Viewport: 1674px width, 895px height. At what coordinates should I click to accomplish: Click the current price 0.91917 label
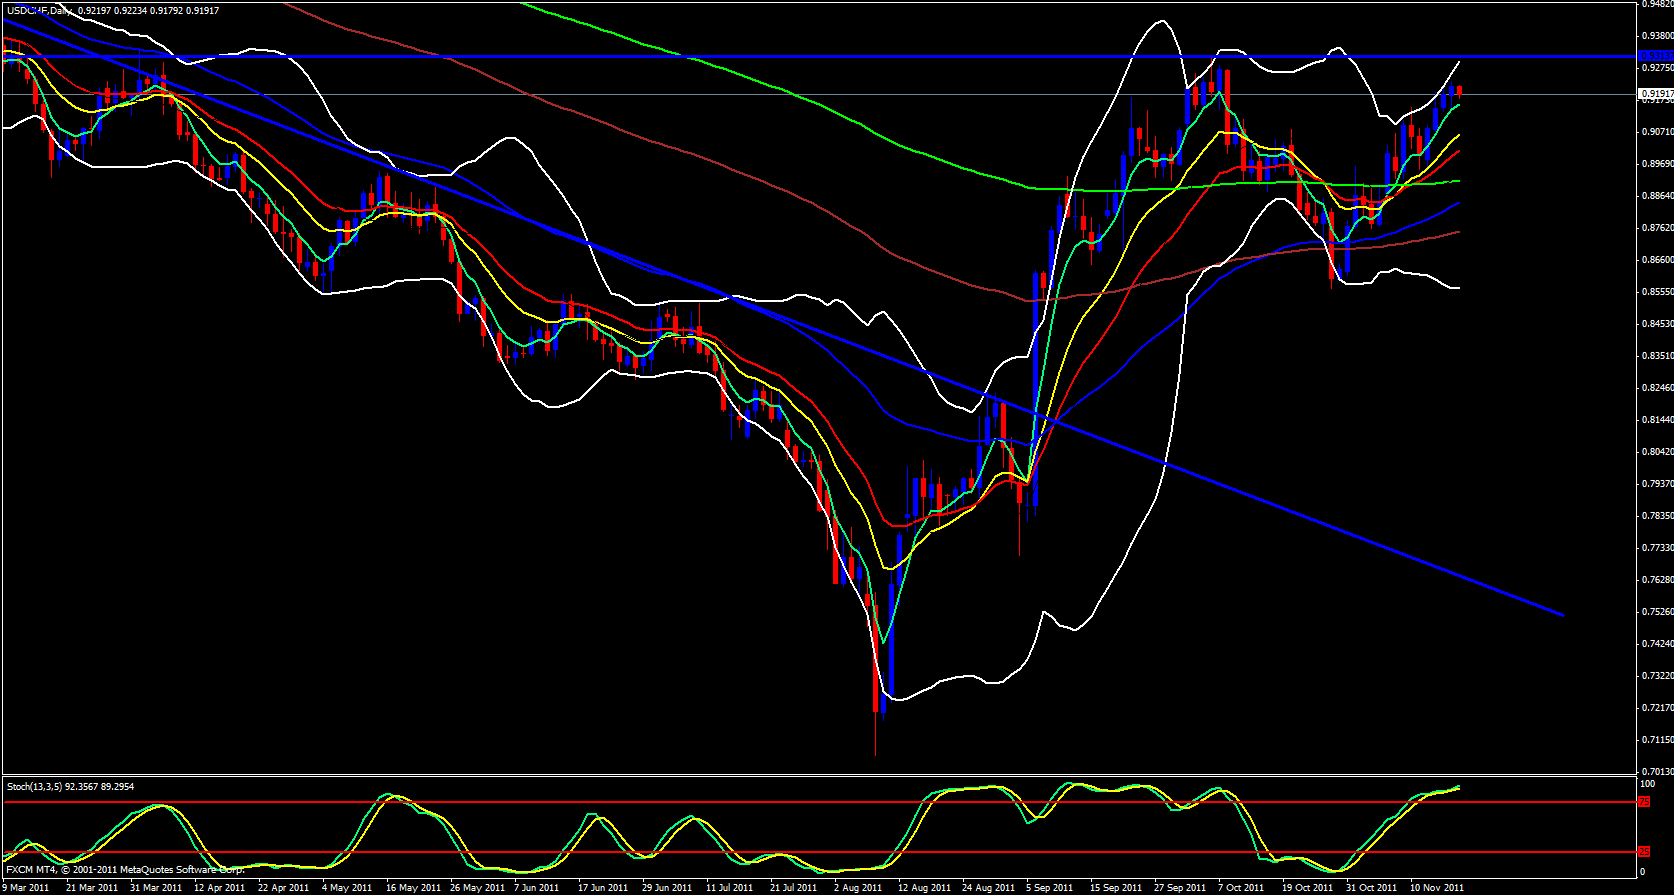pyautogui.click(x=1655, y=94)
